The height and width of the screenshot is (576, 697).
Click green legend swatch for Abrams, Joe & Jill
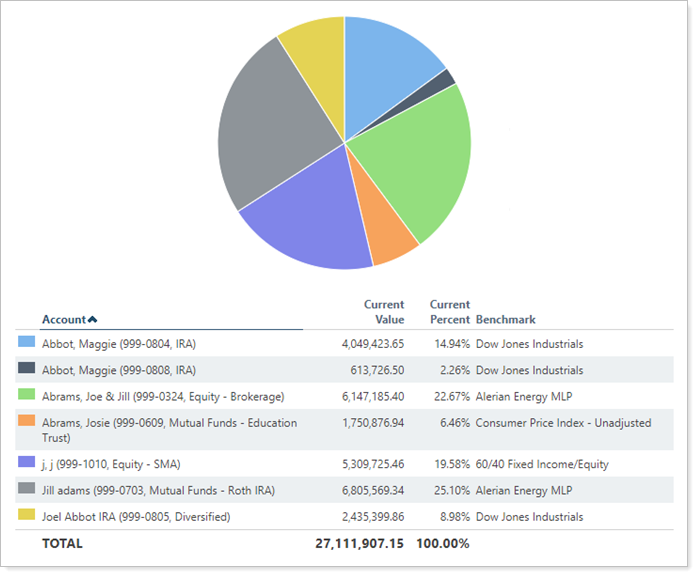[x=27, y=396]
